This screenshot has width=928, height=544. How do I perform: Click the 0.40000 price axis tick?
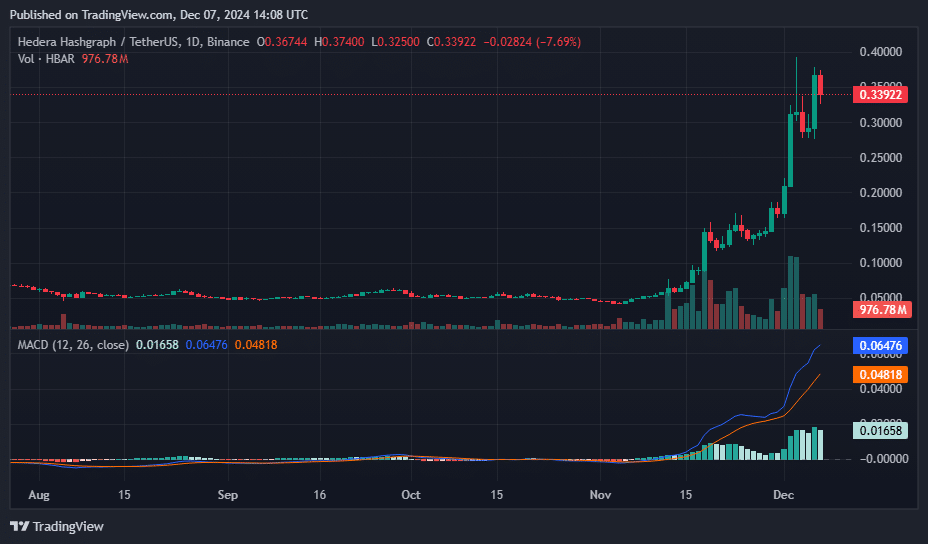(881, 52)
